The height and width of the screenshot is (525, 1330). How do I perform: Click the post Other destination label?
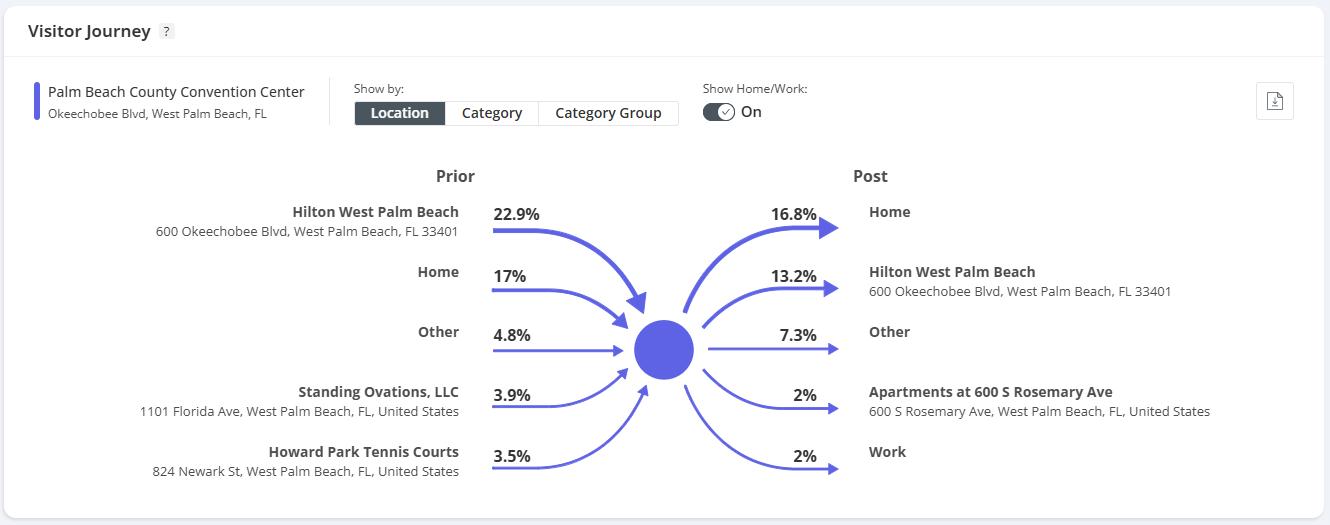pyautogui.click(x=889, y=332)
